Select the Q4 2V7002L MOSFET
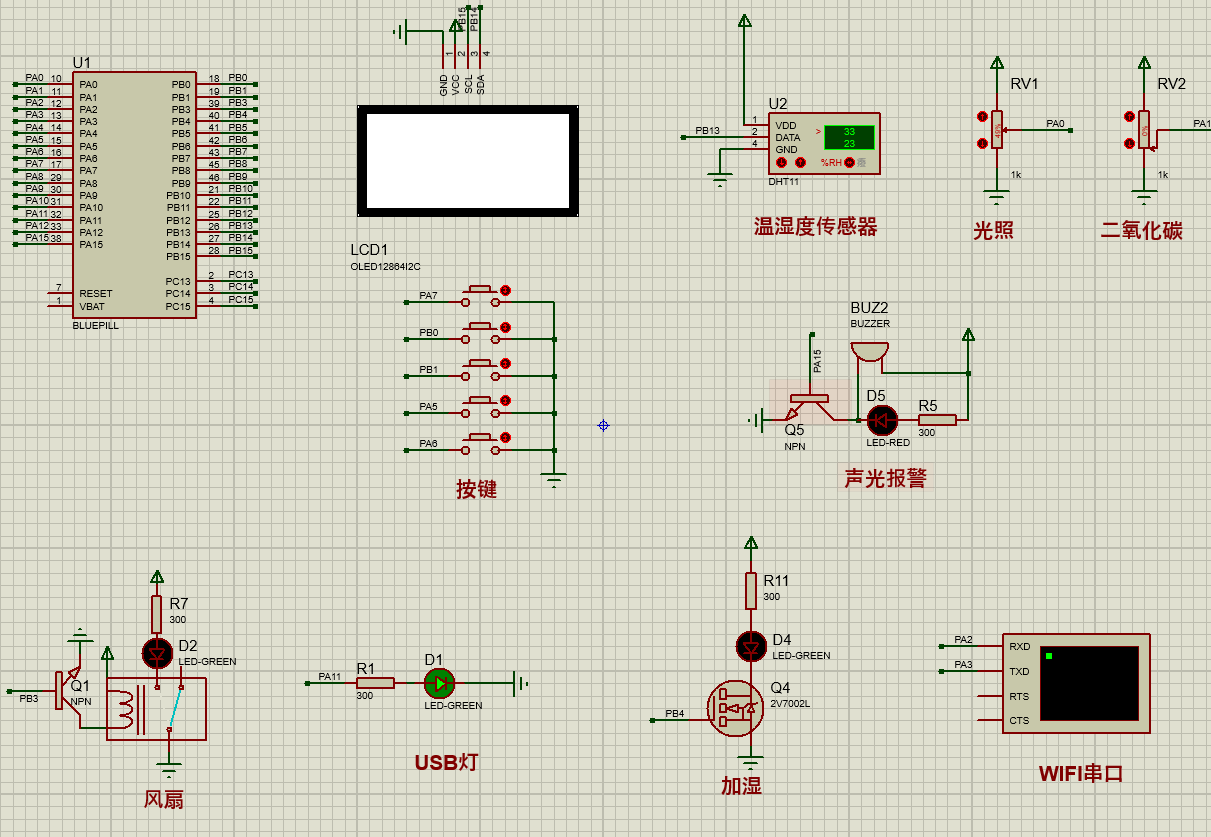Screen dimensions: 1211x837 click(736, 708)
